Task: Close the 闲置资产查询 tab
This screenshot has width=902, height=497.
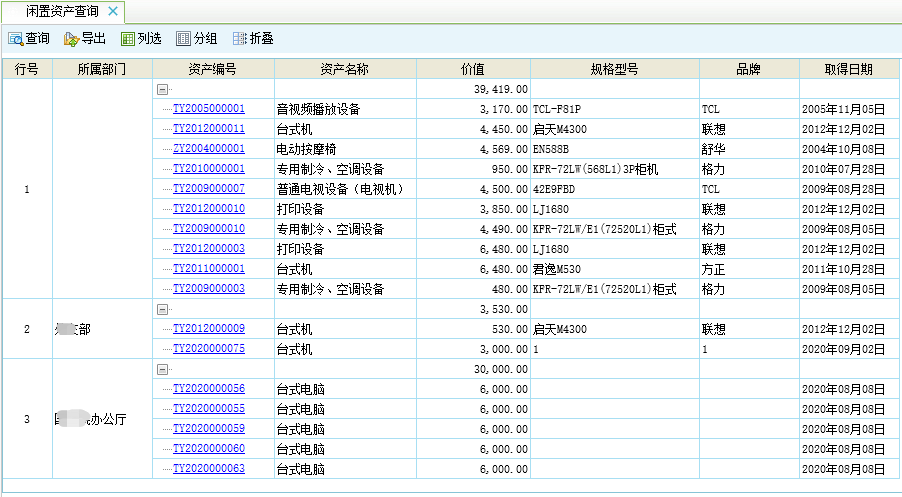Action: coord(112,12)
